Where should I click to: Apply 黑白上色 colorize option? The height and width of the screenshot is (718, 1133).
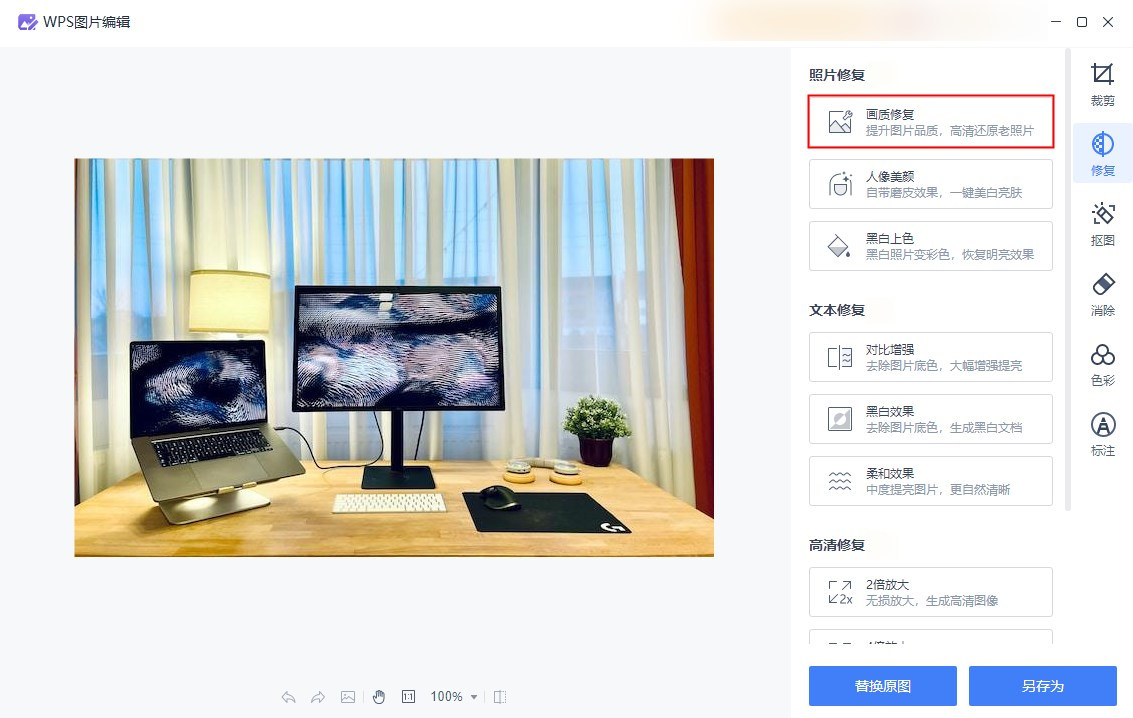coord(930,245)
